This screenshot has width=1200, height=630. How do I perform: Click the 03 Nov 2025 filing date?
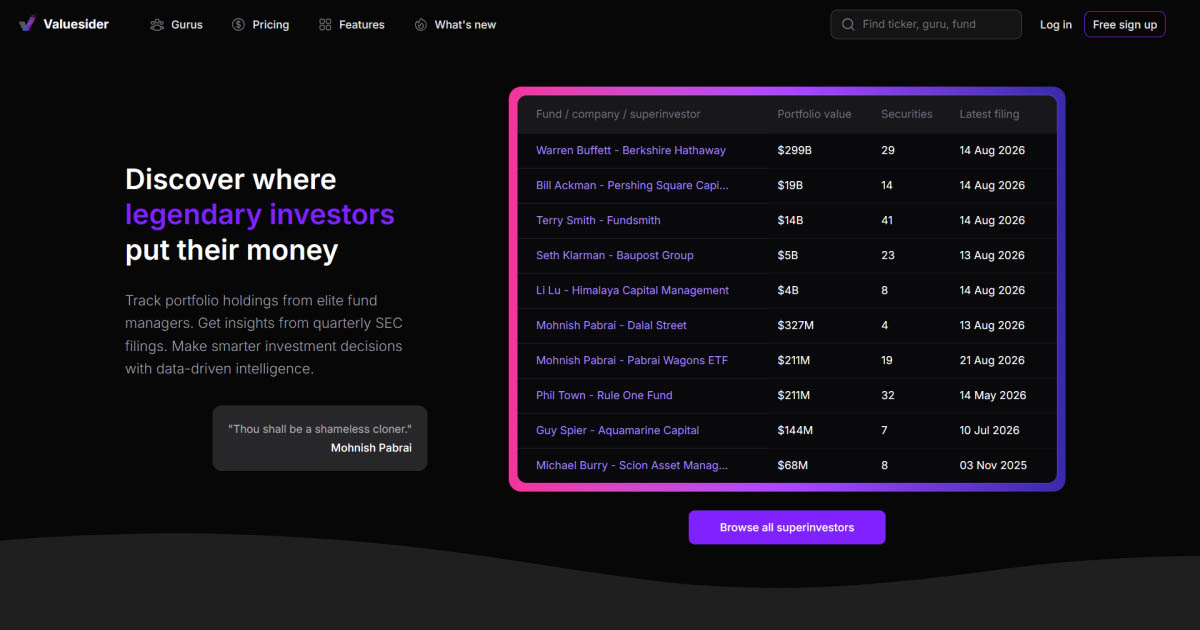pos(993,465)
